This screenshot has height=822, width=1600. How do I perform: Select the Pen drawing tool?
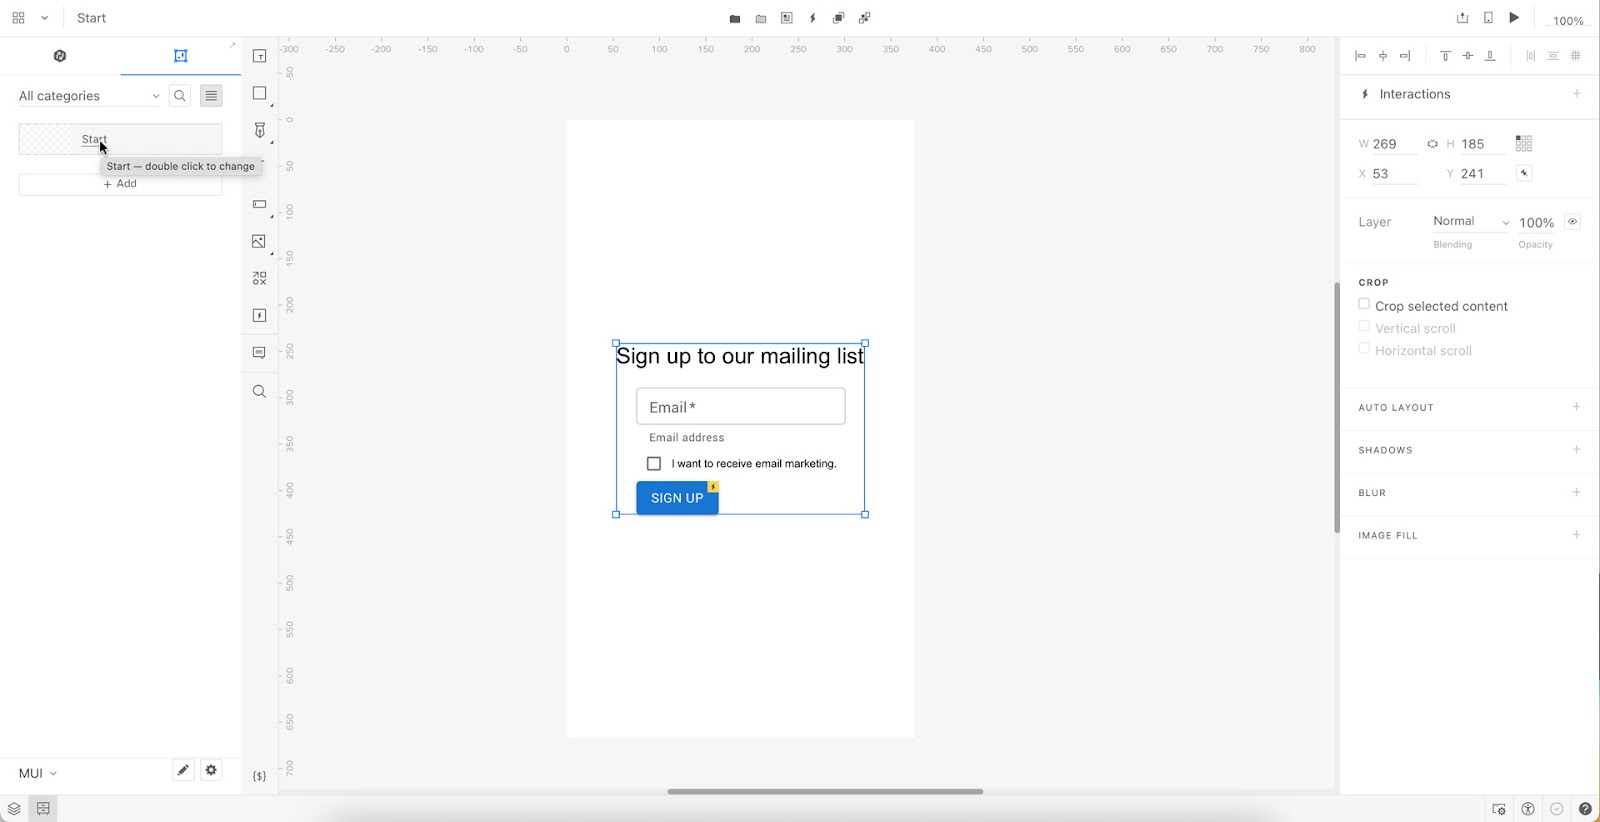[259, 130]
